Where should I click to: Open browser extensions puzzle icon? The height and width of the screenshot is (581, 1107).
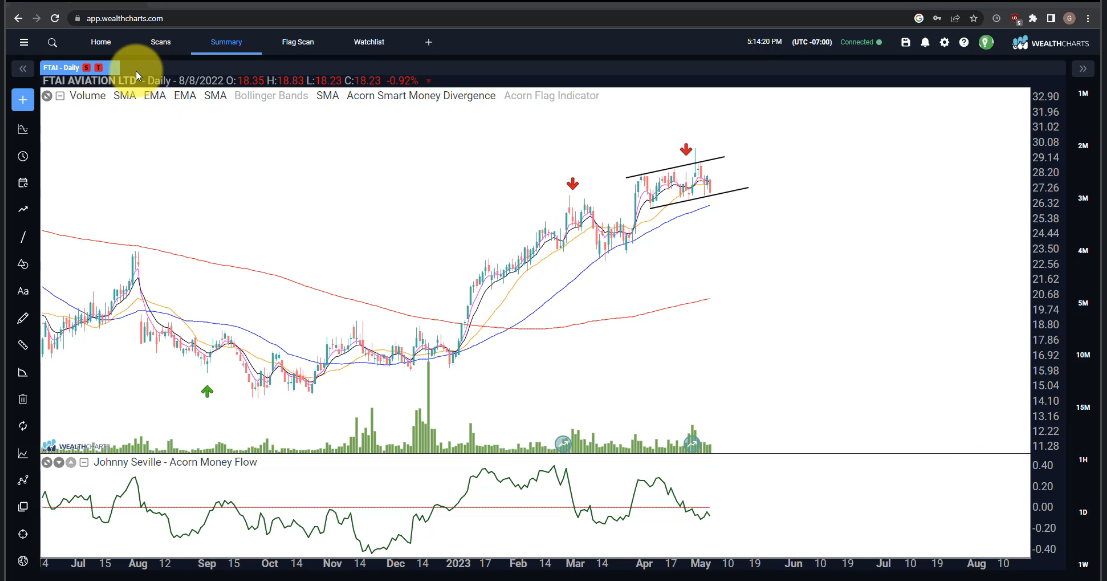[x=1033, y=18]
